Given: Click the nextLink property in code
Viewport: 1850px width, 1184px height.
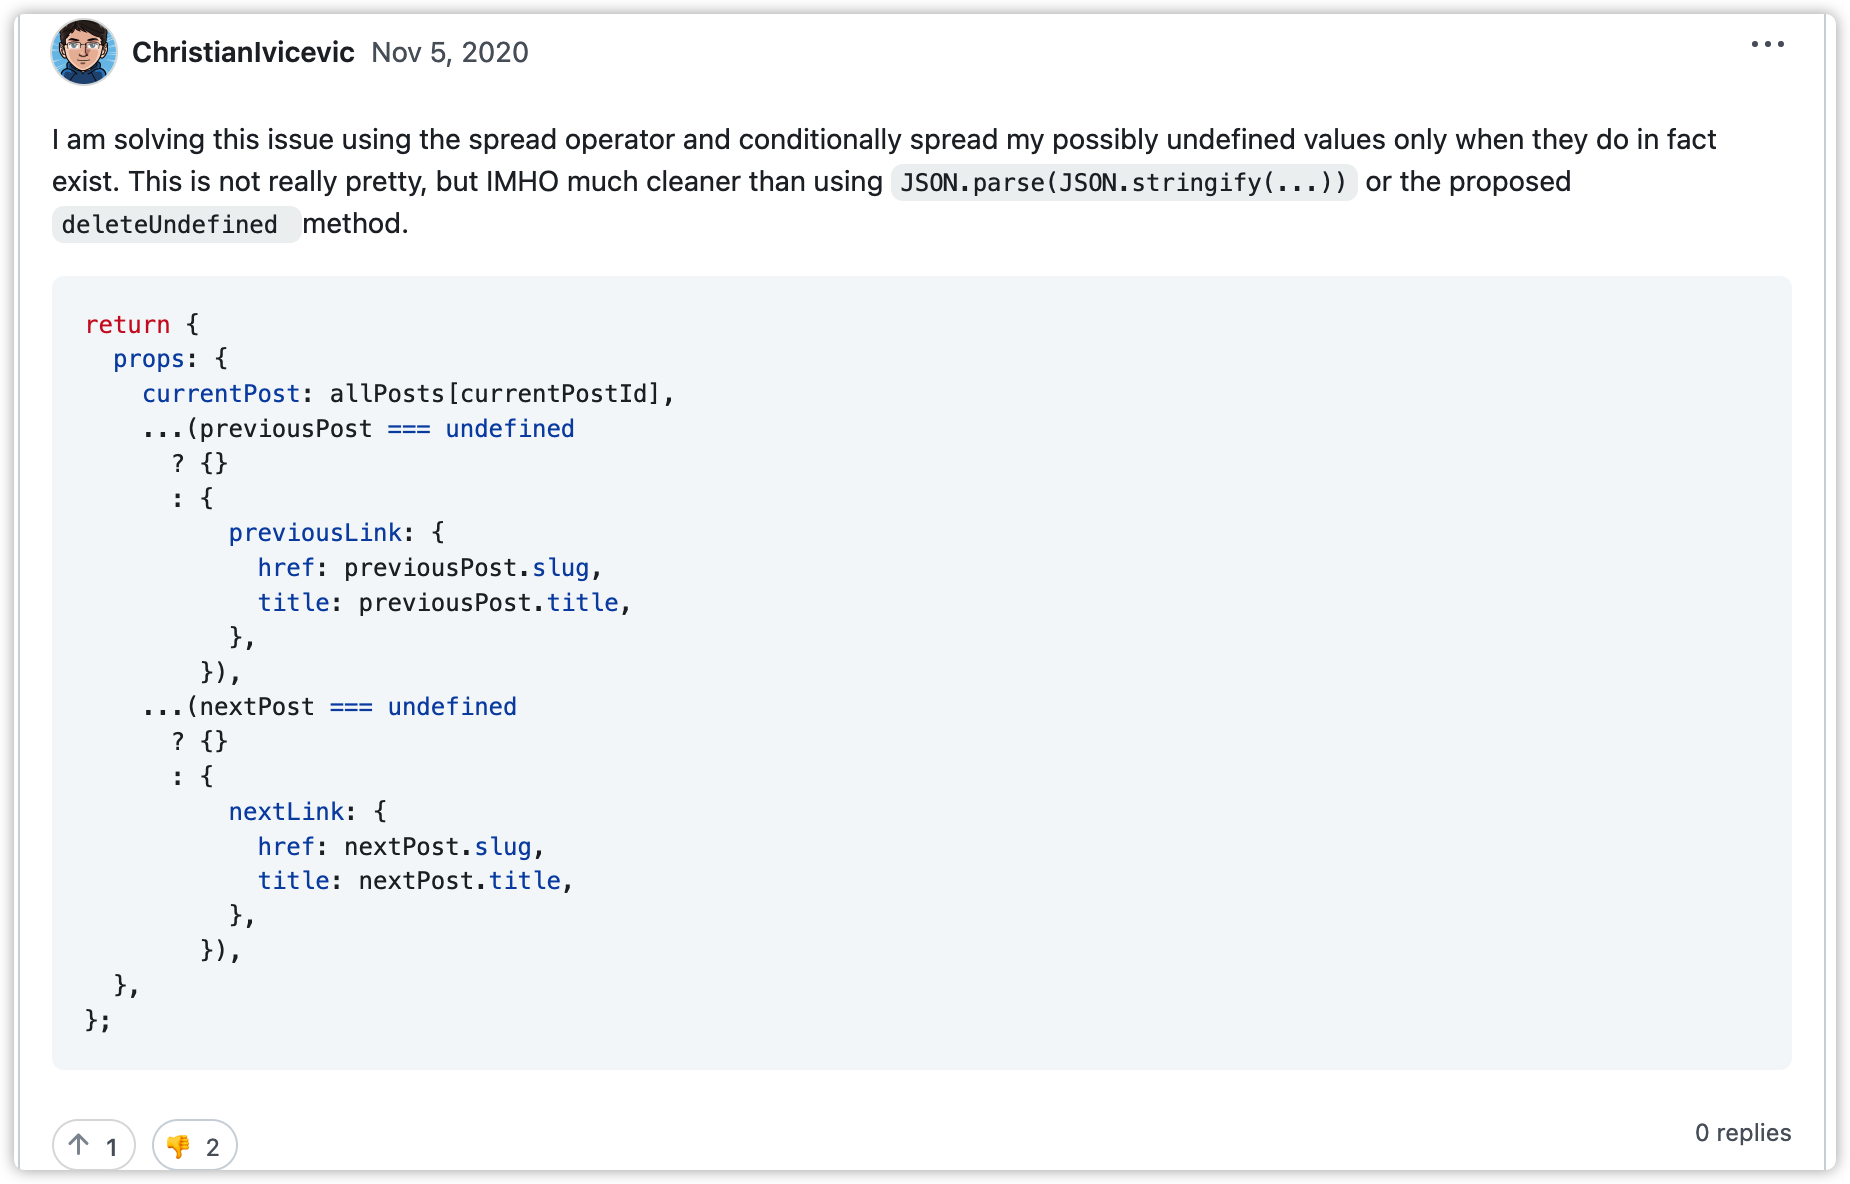Looking at the screenshot, I should tap(286, 811).
